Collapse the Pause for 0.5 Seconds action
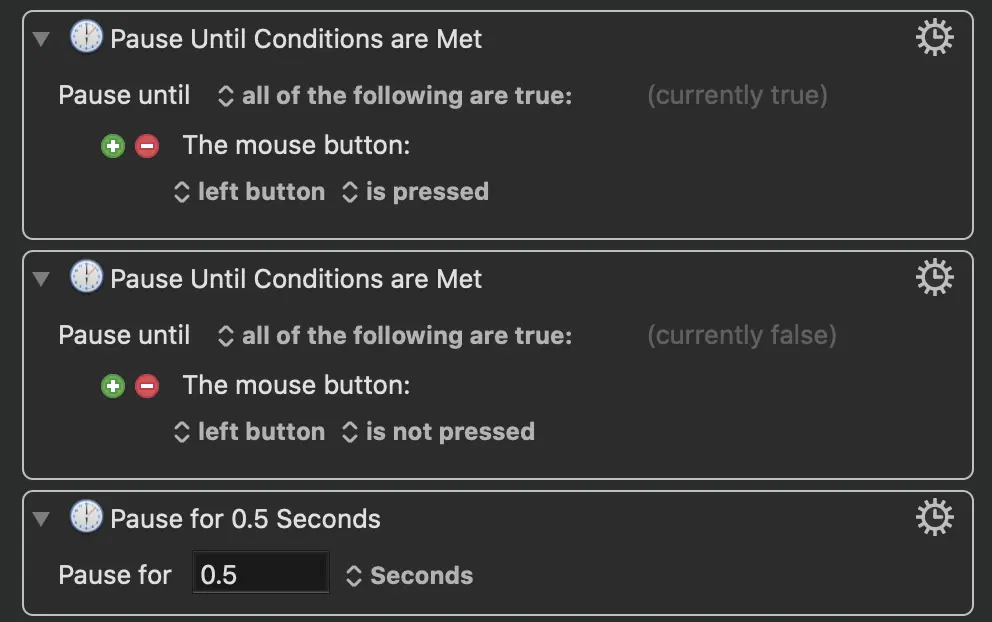Viewport: 992px width, 622px height. point(41,518)
